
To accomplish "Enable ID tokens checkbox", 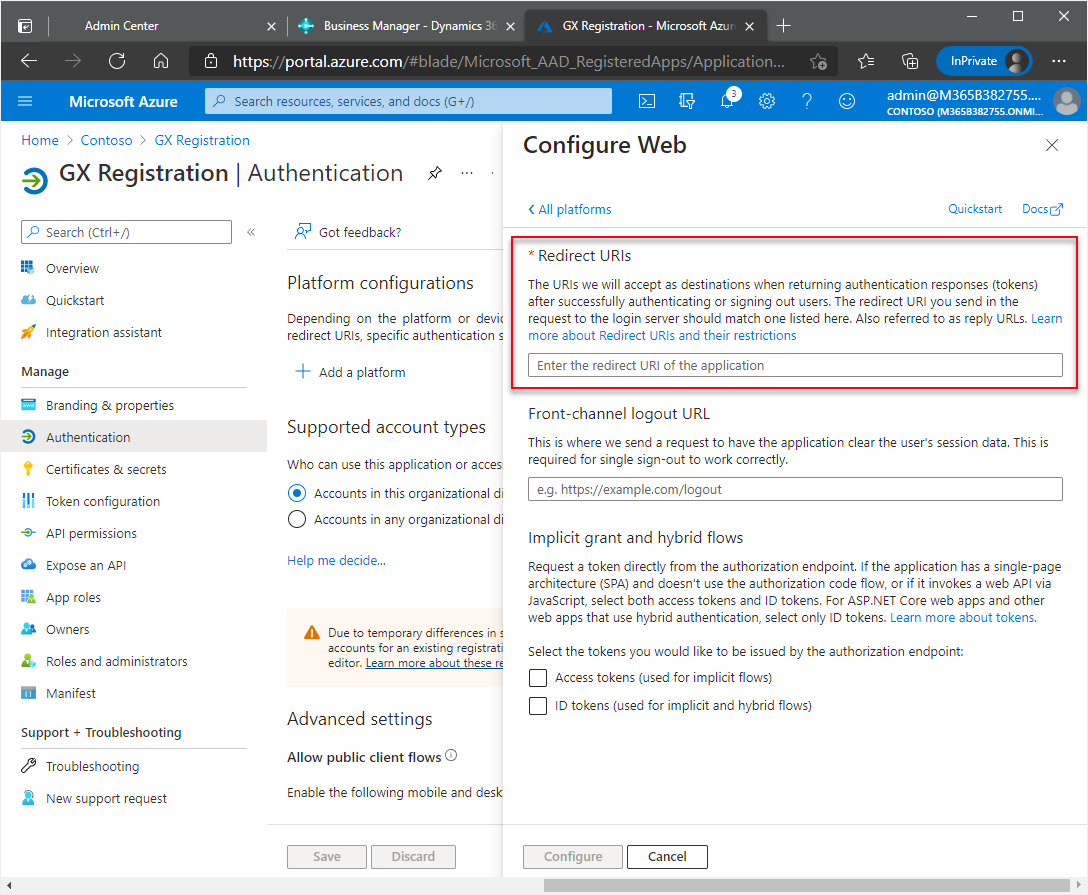I will (x=537, y=706).
